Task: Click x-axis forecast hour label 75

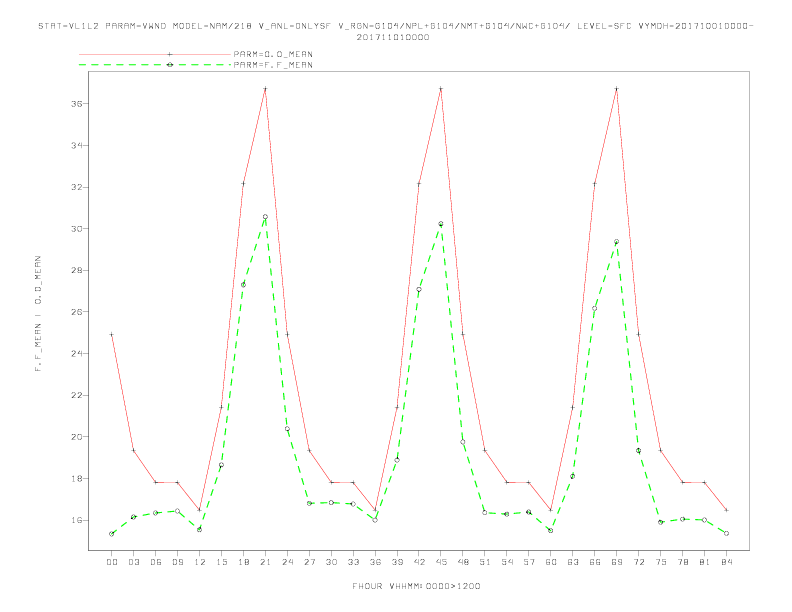Action: click(x=661, y=562)
